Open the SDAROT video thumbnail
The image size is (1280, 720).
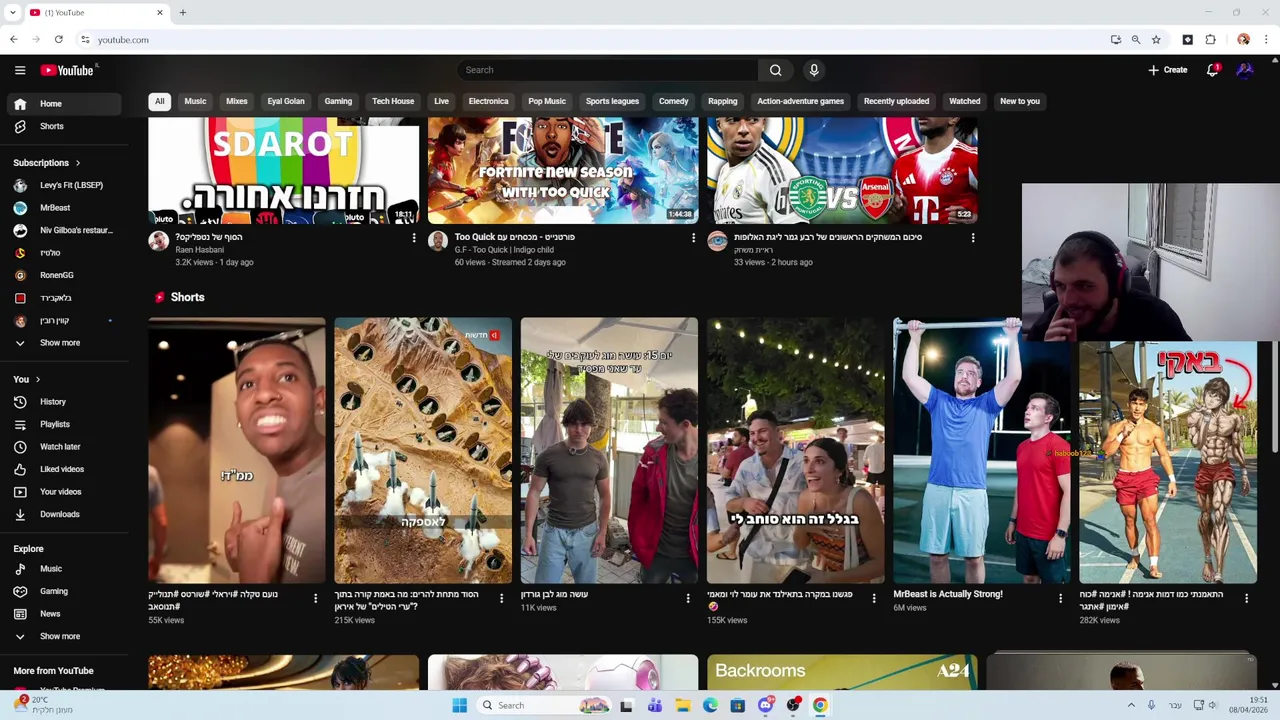pyautogui.click(x=283, y=170)
